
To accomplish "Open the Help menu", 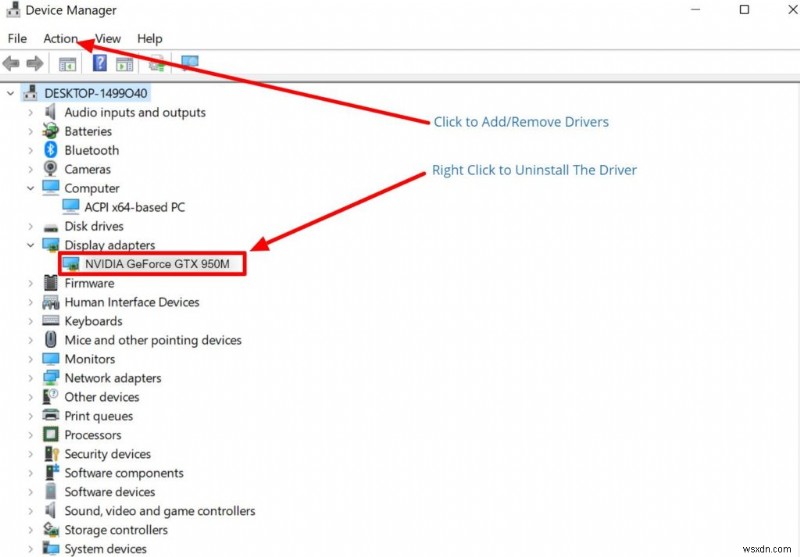I will 149,39.
